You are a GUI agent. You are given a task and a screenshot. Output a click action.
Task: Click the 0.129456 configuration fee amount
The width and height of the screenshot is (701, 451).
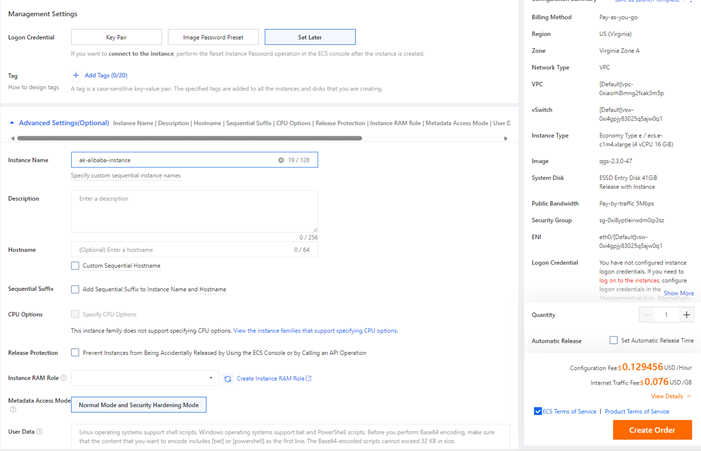[x=642, y=367]
